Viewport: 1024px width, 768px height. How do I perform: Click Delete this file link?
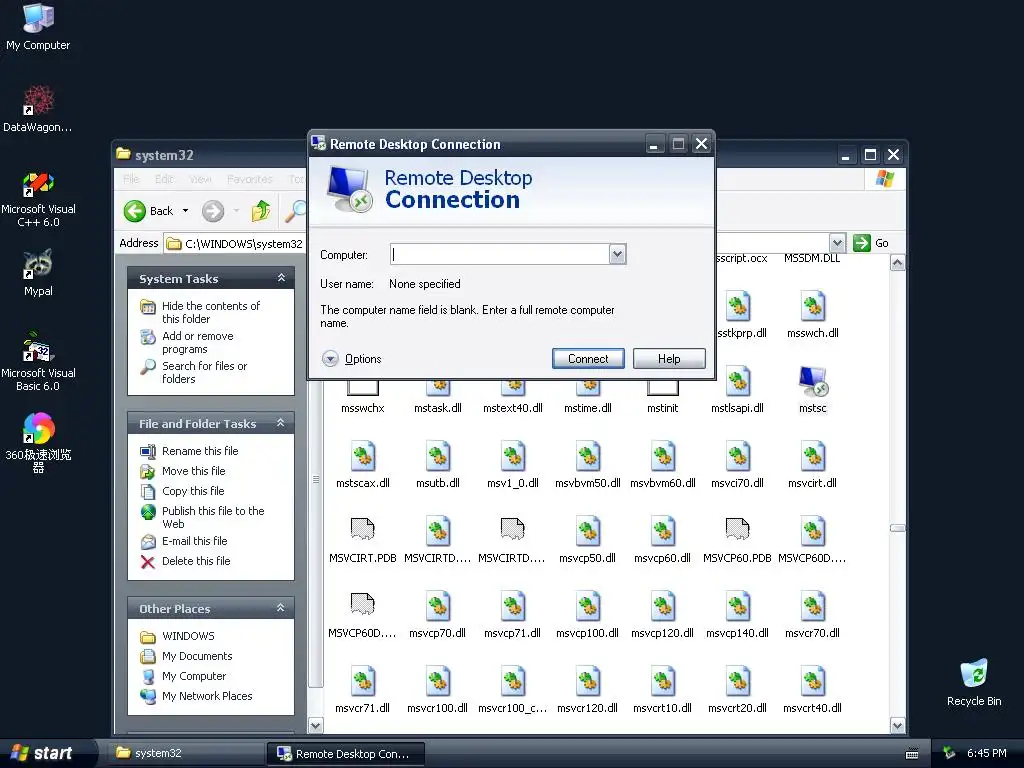[x=196, y=561]
